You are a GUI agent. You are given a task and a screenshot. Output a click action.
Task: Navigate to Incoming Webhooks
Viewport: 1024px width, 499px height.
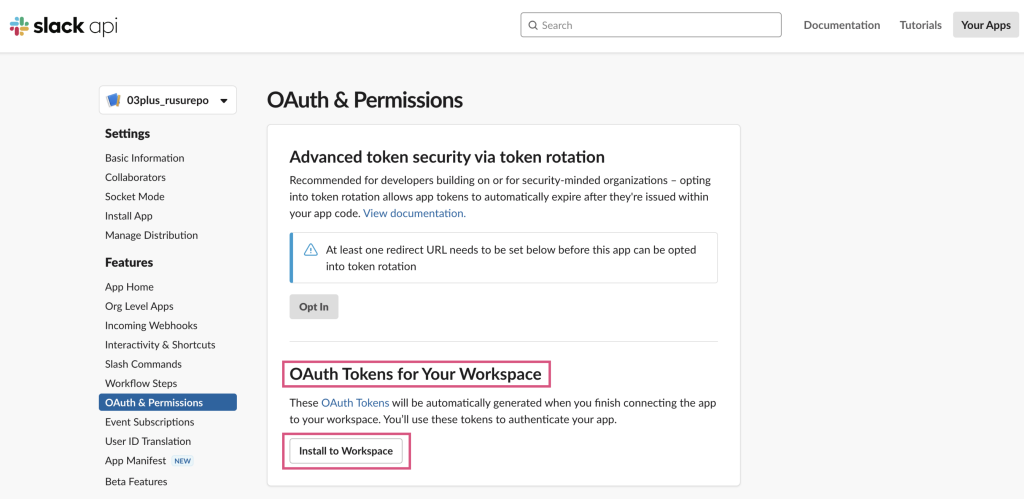coord(151,325)
